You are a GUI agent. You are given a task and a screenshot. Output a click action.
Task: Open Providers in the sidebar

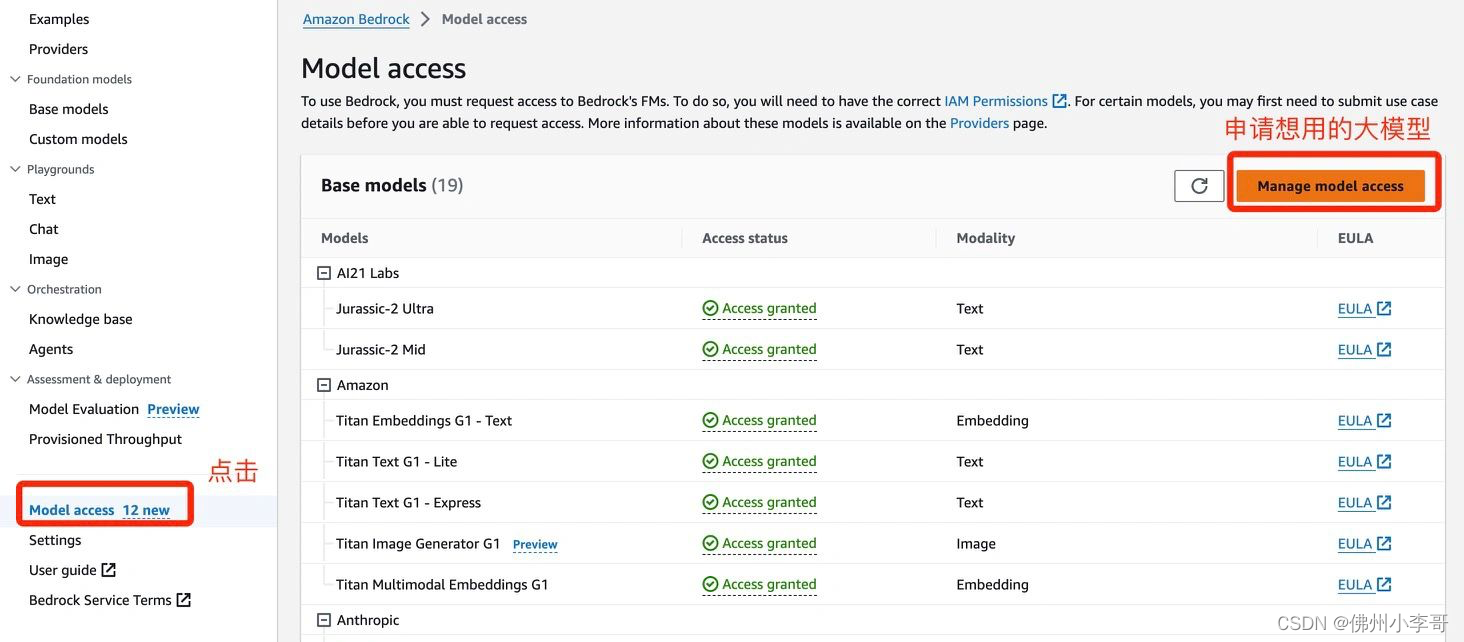click(x=58, y=49)
